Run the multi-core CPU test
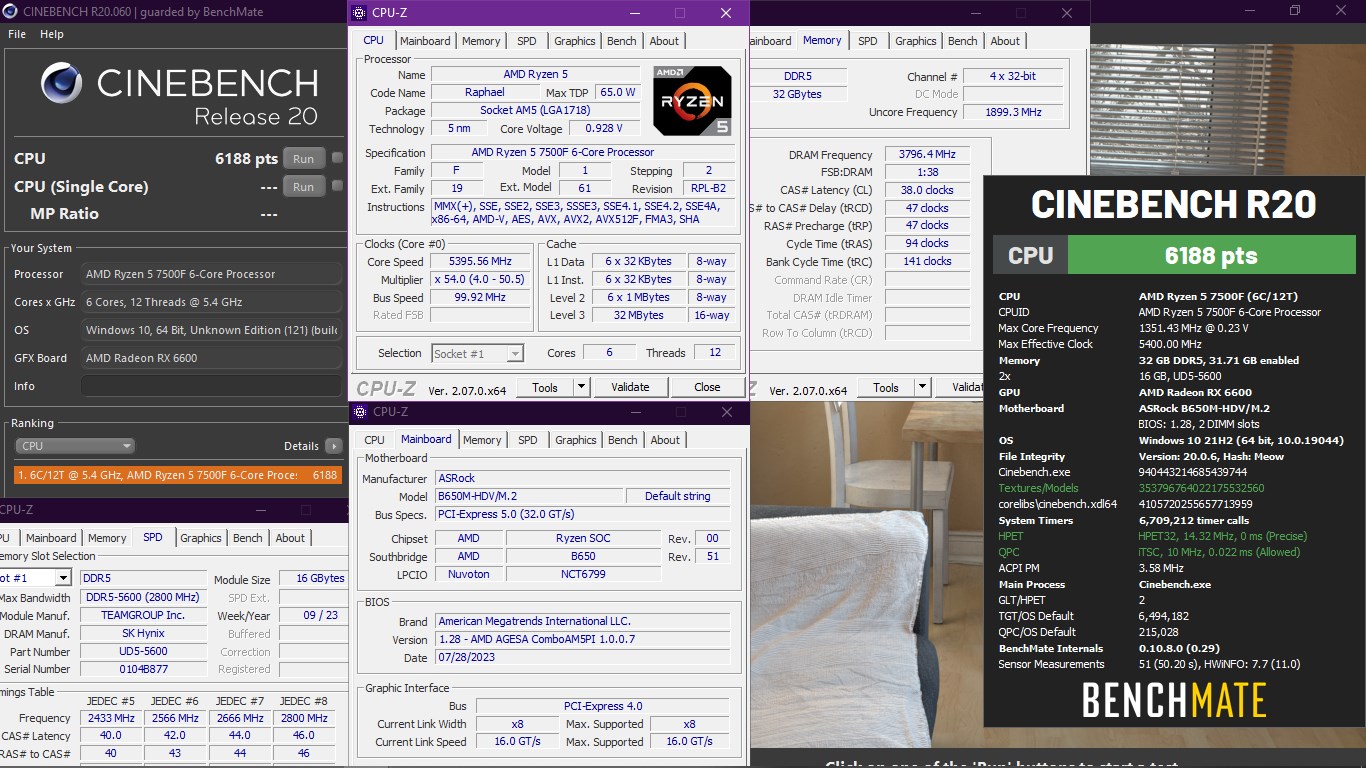Image resolution: width=1366 pixels, height=768 pixels. point(304,158)
